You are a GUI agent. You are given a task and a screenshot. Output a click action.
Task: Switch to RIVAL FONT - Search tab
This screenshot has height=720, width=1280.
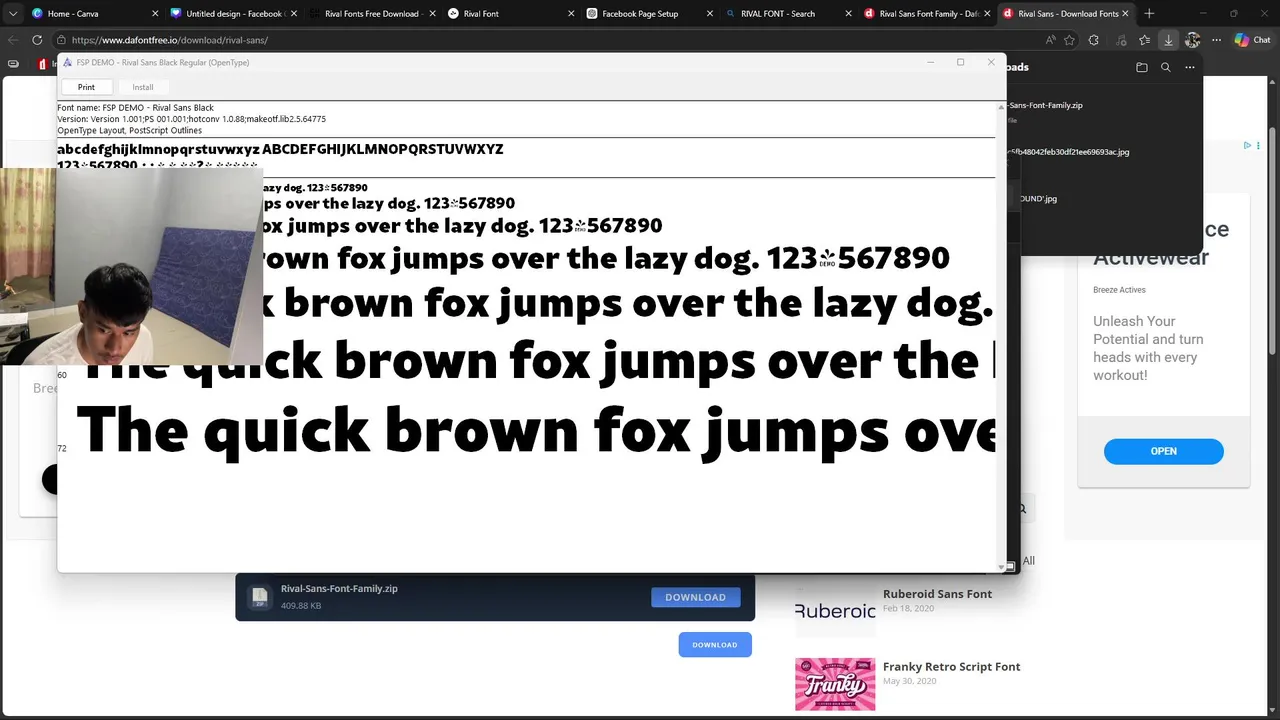coord(786,14)
